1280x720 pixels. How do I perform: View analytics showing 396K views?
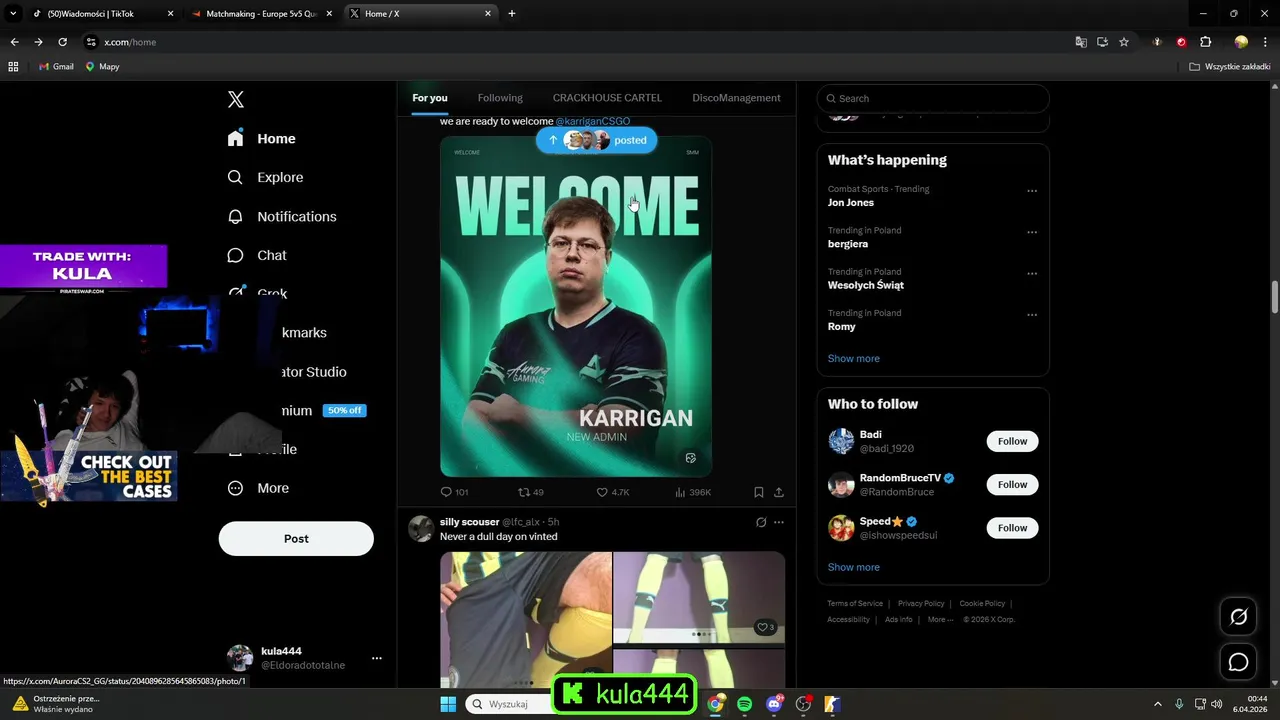[x=693, y=492]
